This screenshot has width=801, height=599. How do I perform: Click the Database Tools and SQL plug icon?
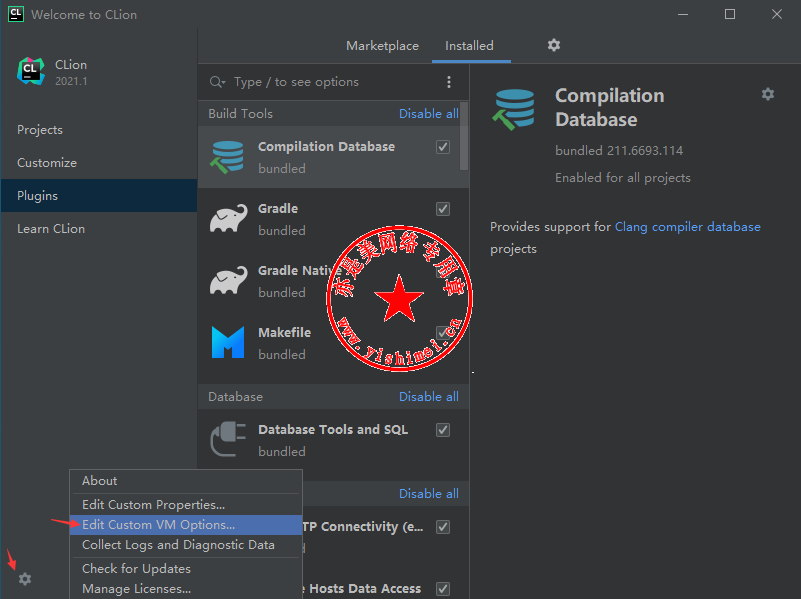coord(228,439)
